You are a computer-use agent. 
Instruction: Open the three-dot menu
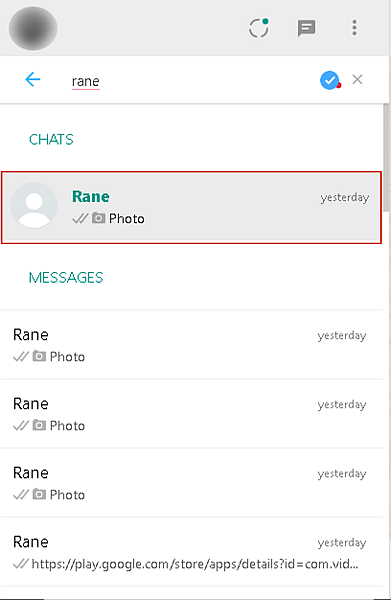click(354, 28)
